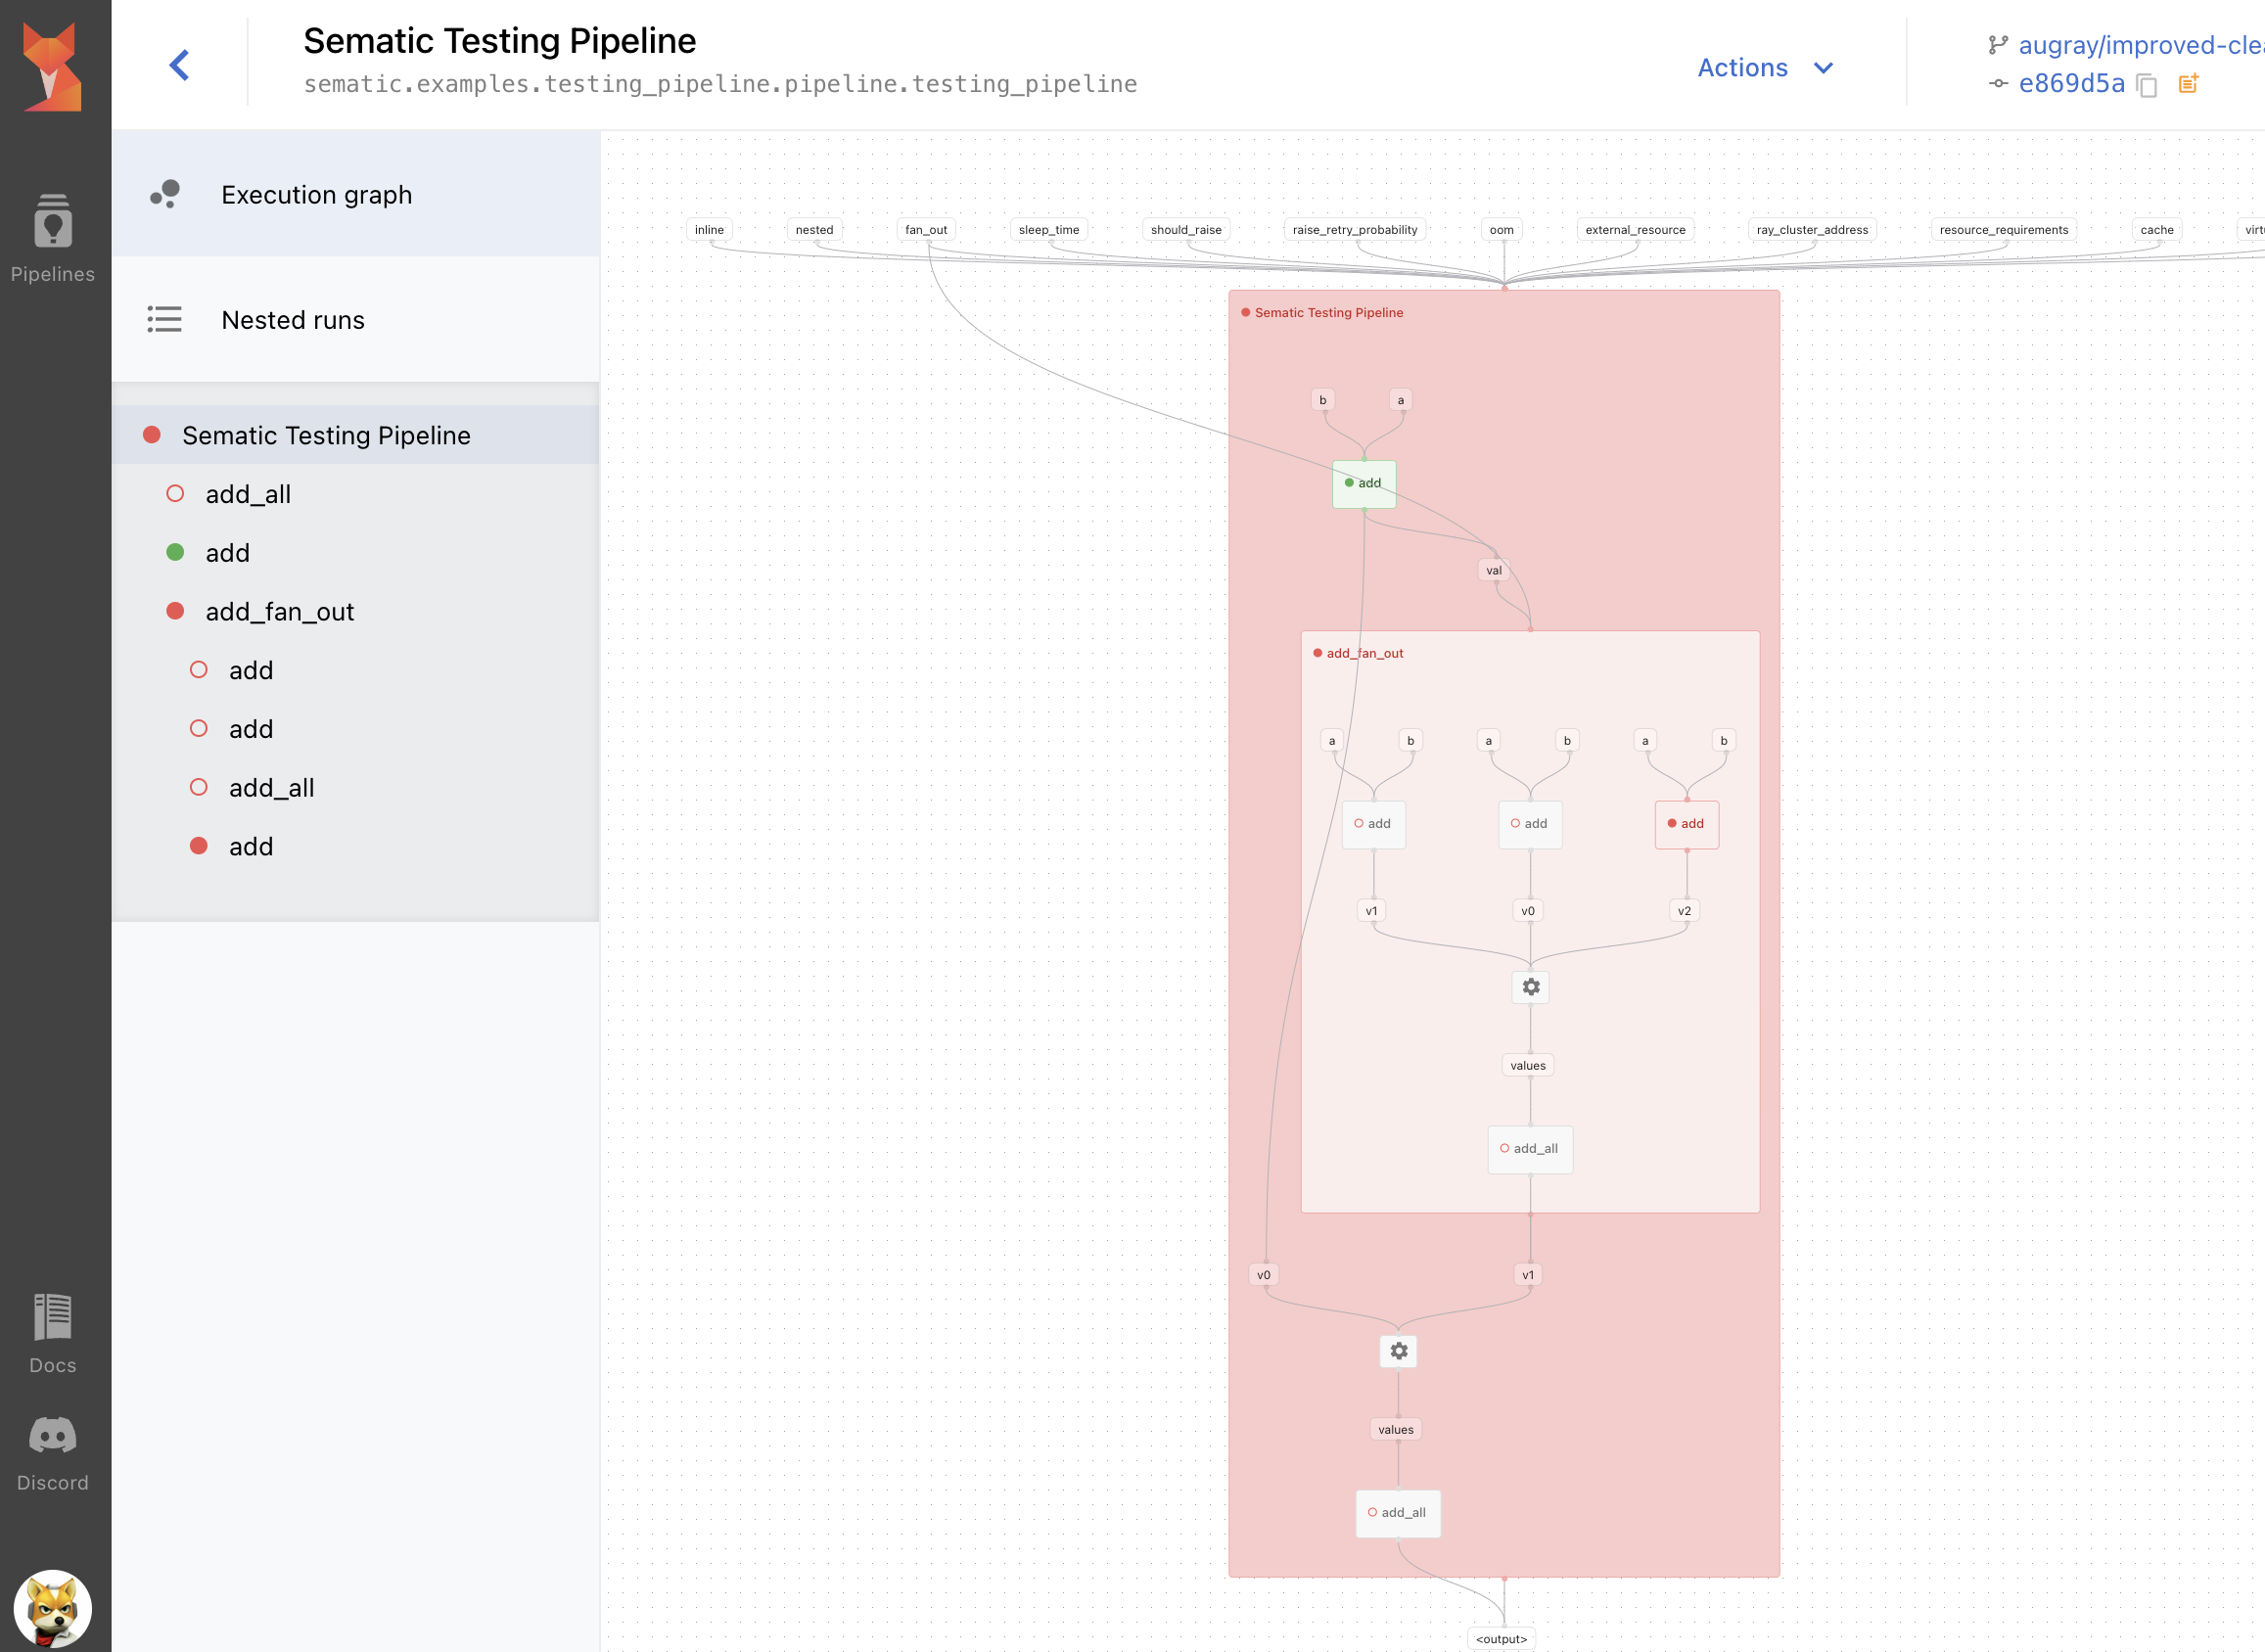The height and width of the screenshot is (1652, 2265).
Task: Click the red add node inside add_fan_out
Action: point(1687,824)
